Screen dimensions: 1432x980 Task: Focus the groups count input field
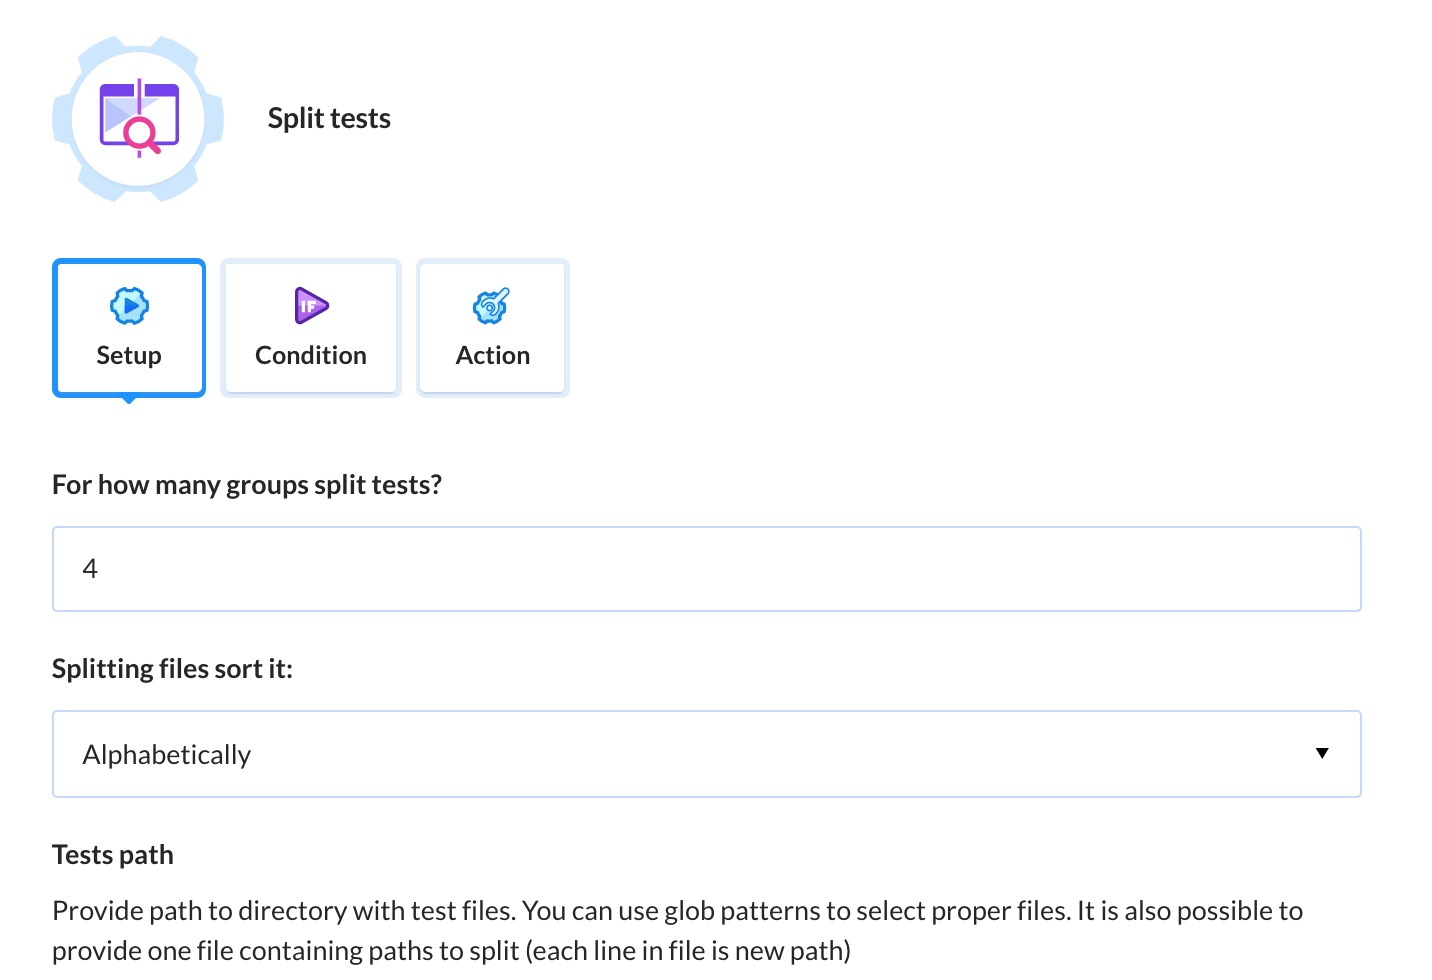click(x=707, y=569)
